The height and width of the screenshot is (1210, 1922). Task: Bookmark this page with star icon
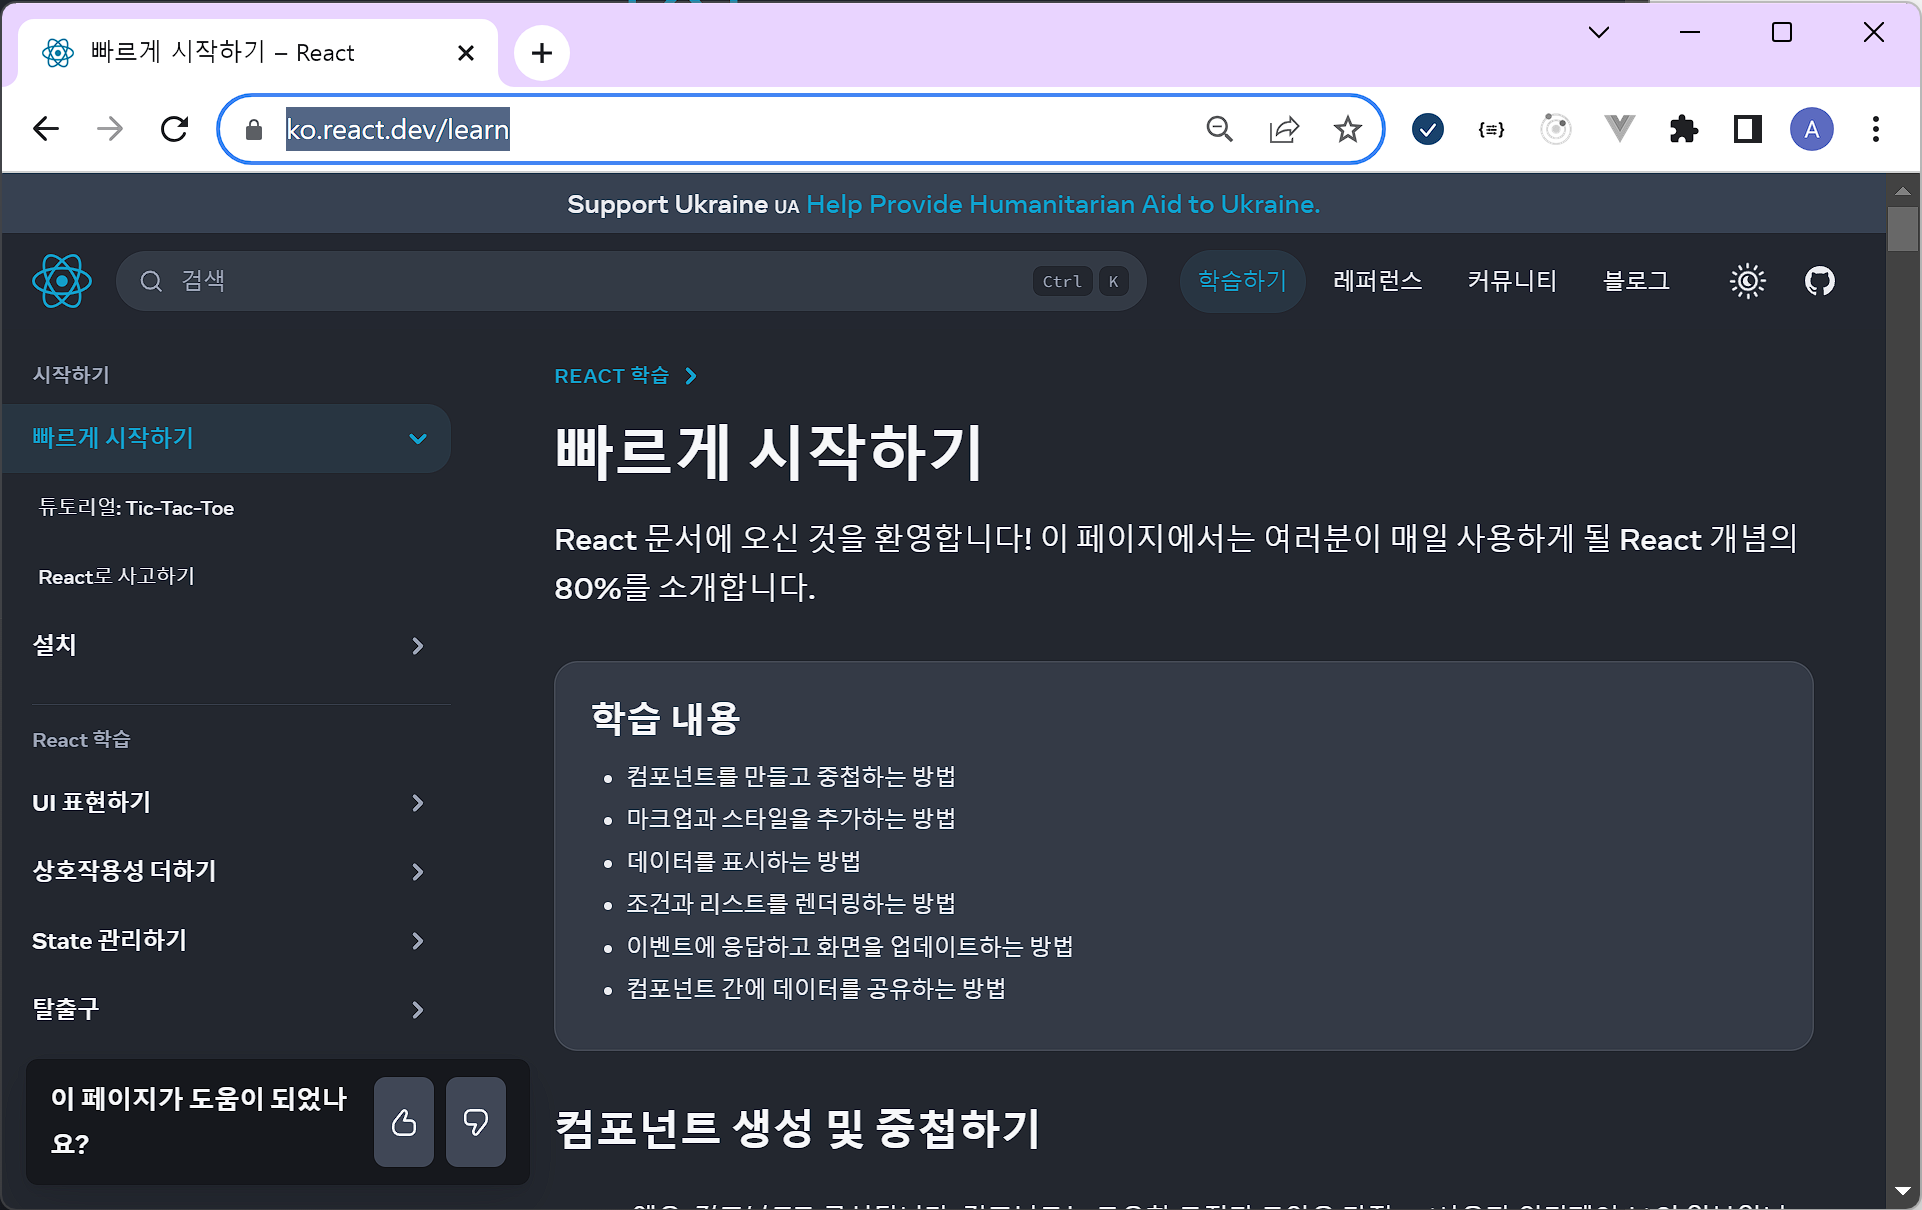[1347, 129]
